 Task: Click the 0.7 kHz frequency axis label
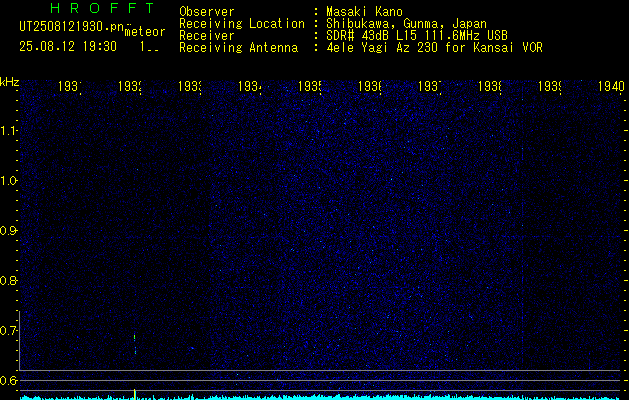coord(8,331)
